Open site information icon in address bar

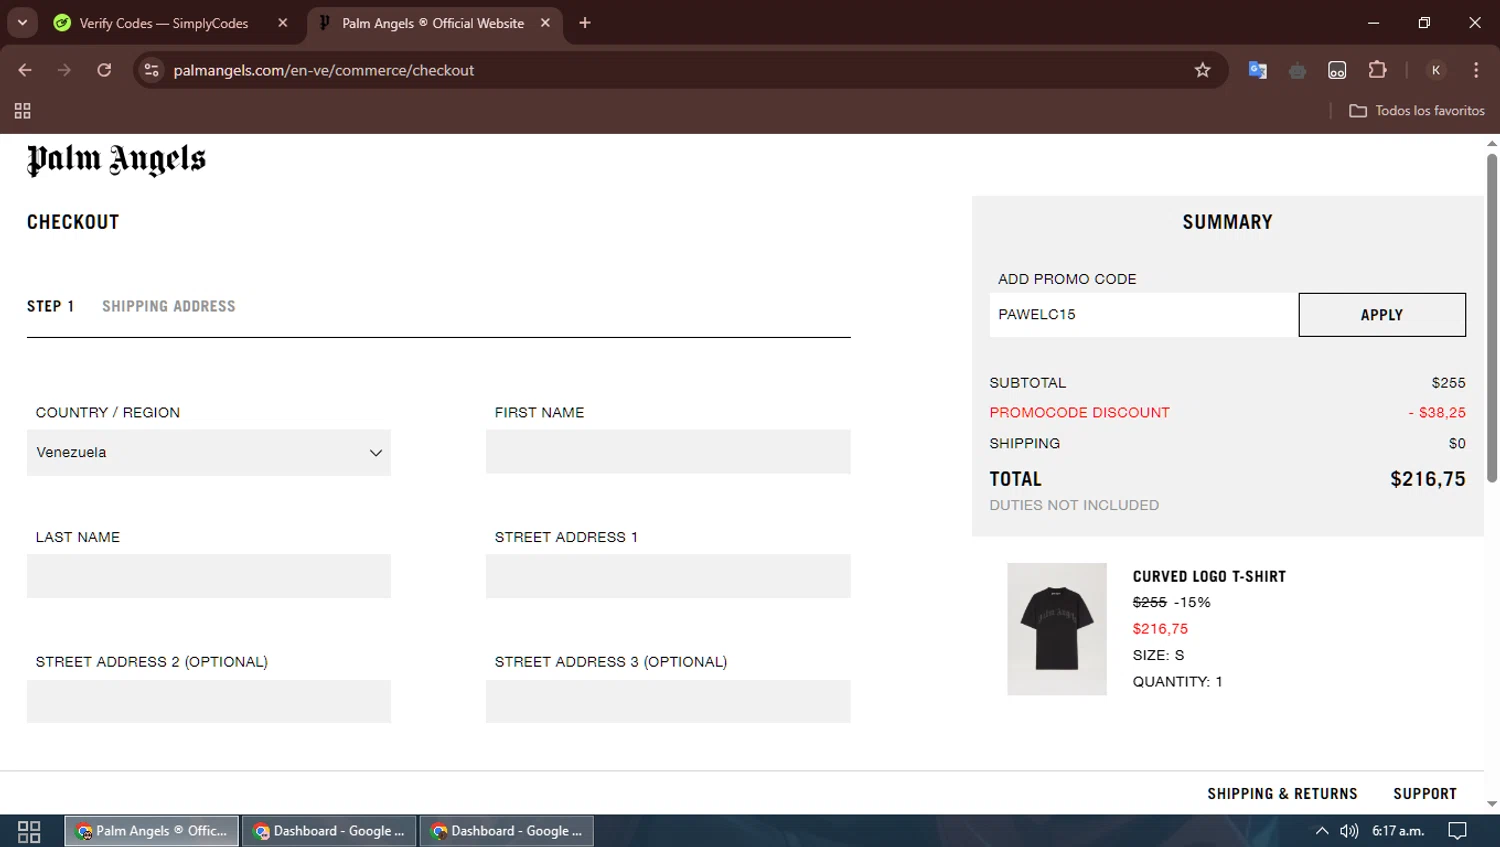(x=151, y=70)
